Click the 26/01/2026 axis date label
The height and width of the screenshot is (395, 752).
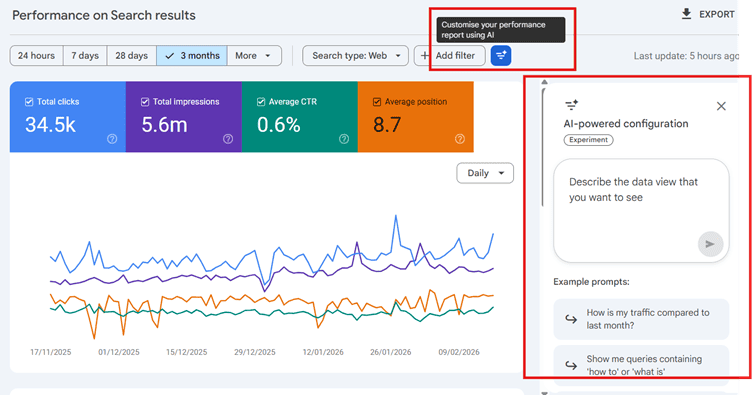pyautogui.click(x=390, y=352)
